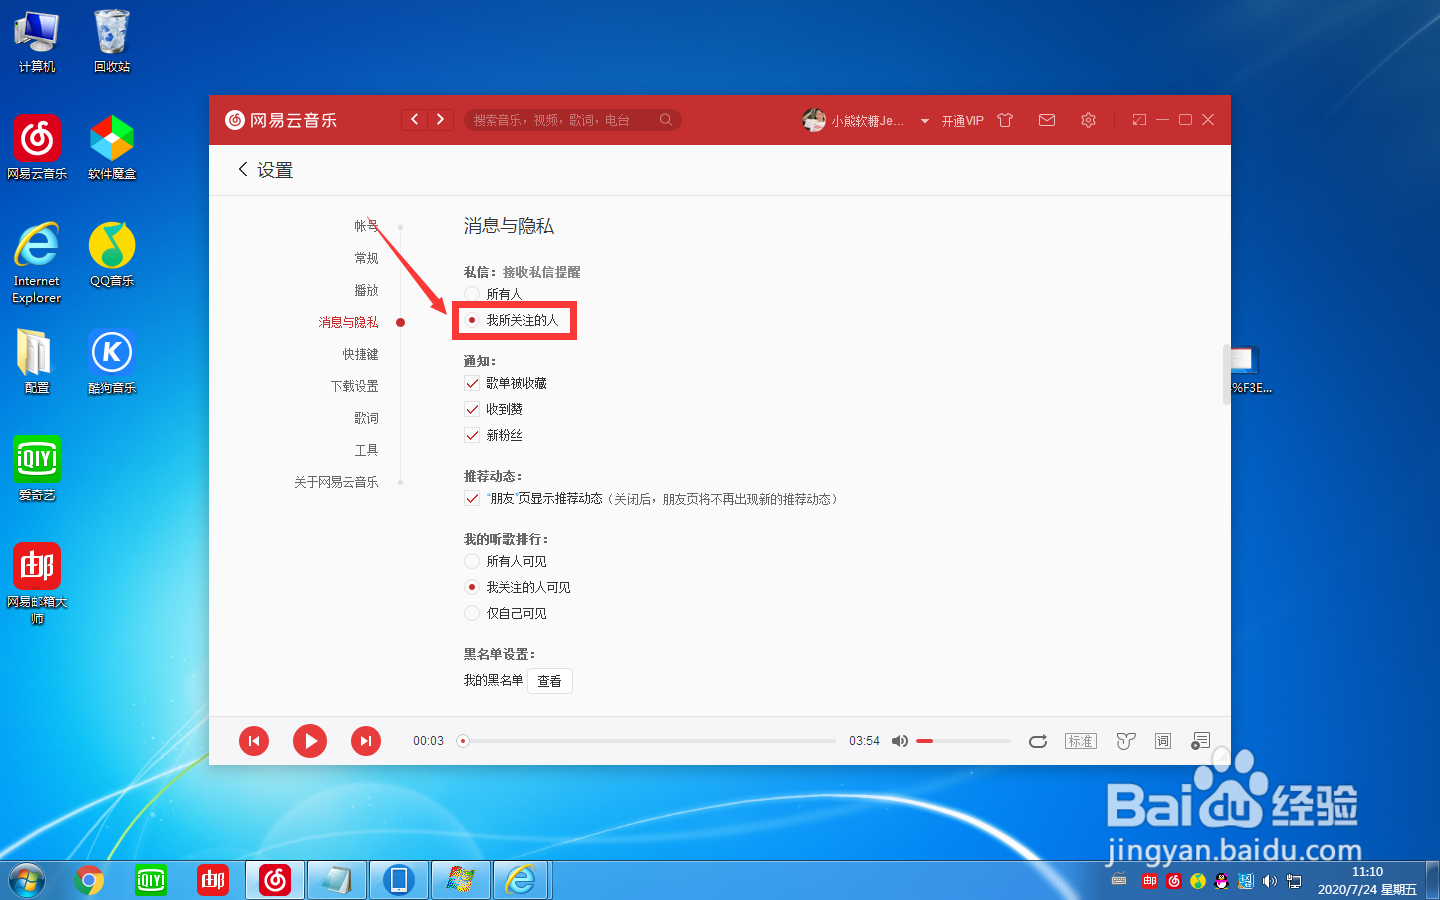Return via the back chevron beside 设置

click(243, 169)
